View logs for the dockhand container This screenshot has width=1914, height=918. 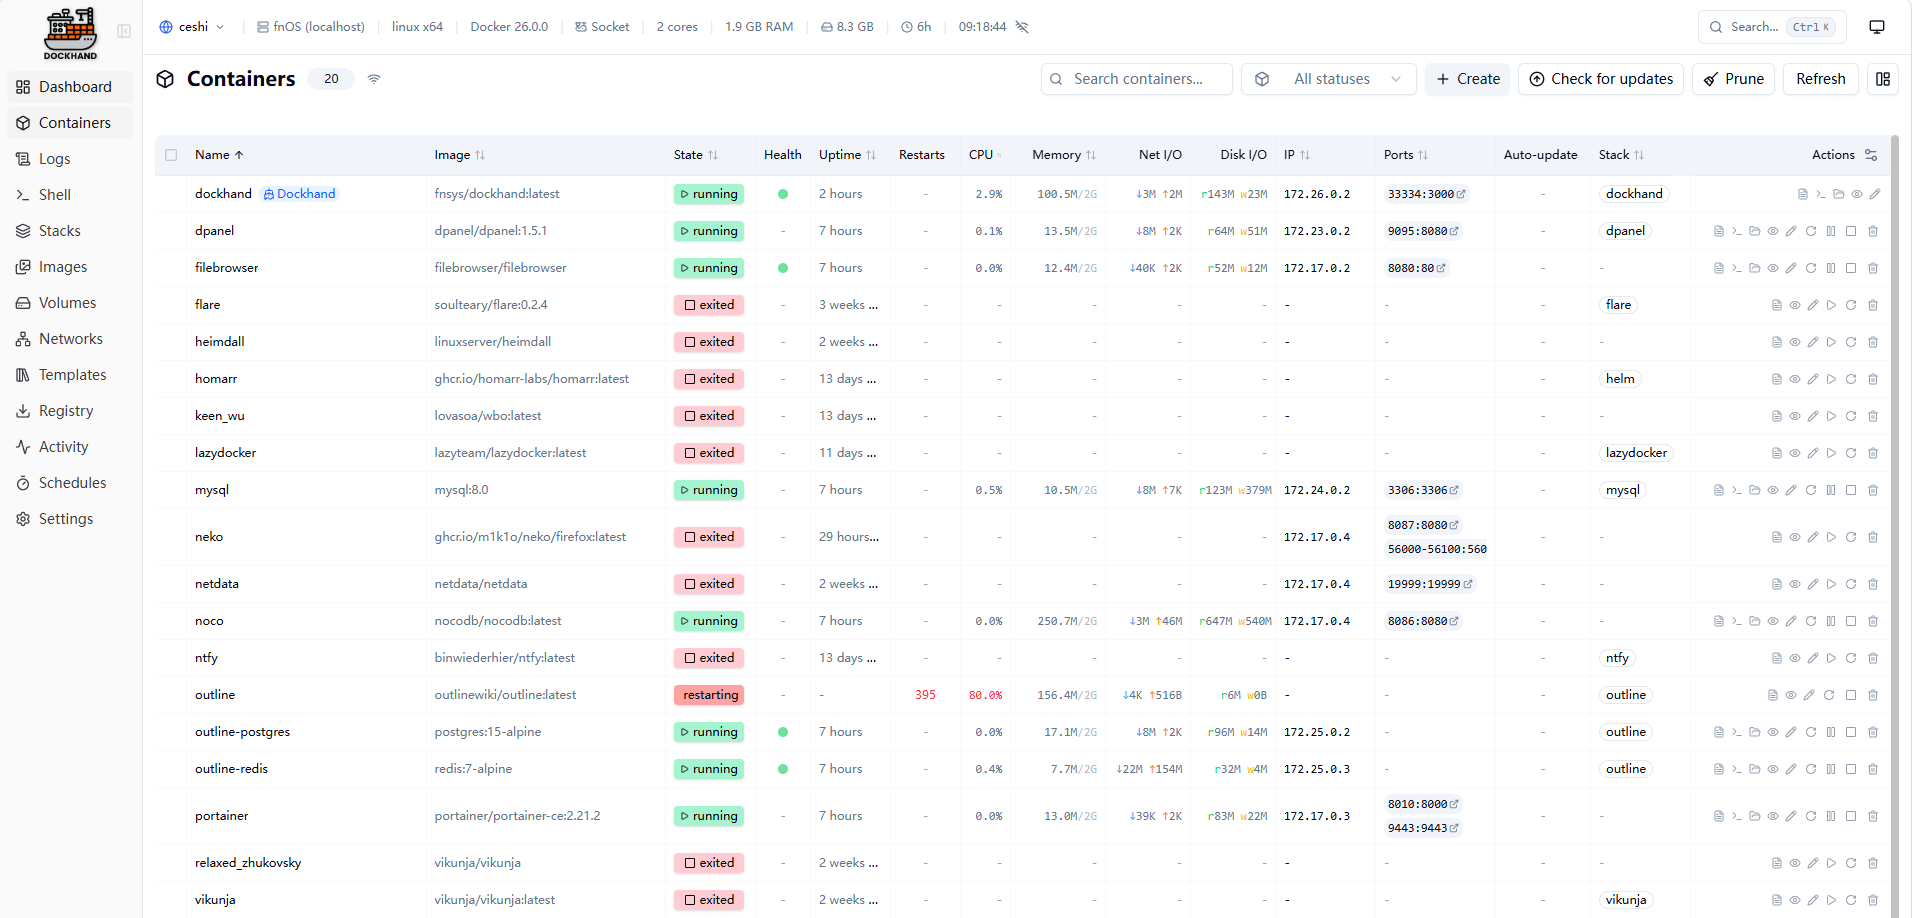tap(1802, 194)
